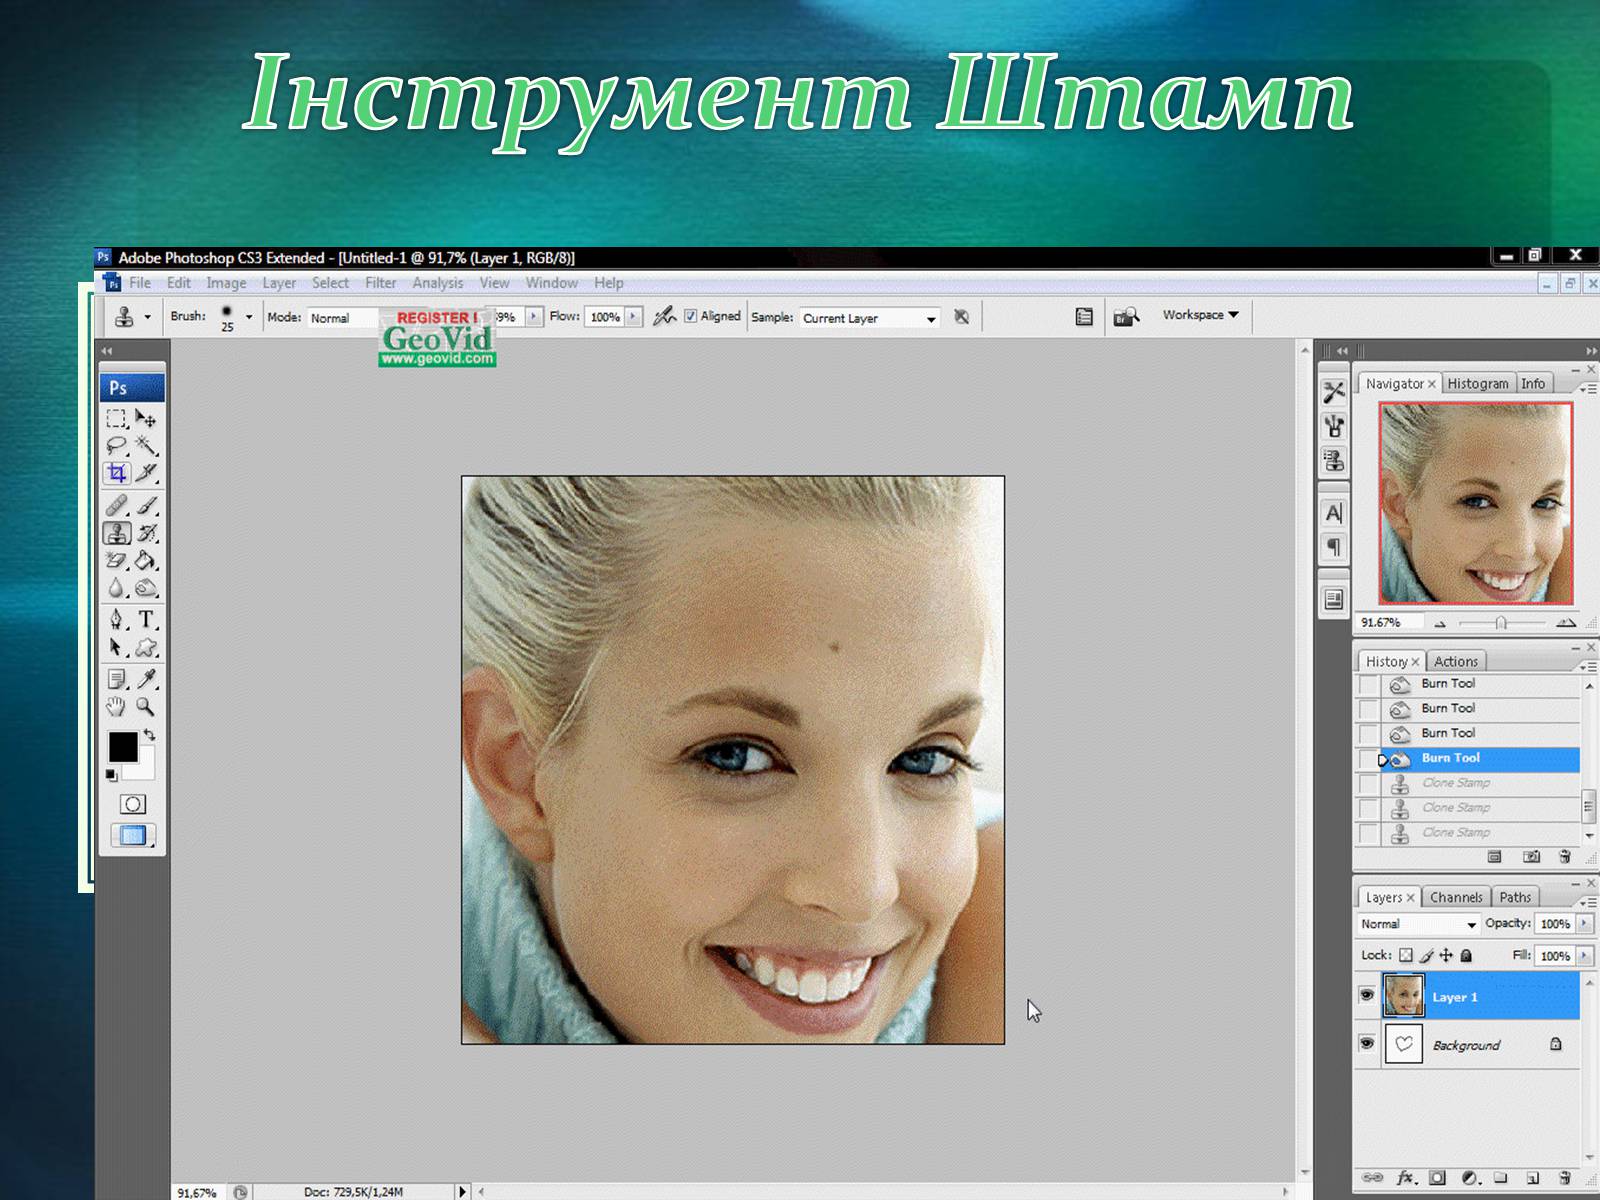Toggle history brush source for highlighted Burn Tool state
The image size is (1600, 1200).
[x=1368, y=759]
